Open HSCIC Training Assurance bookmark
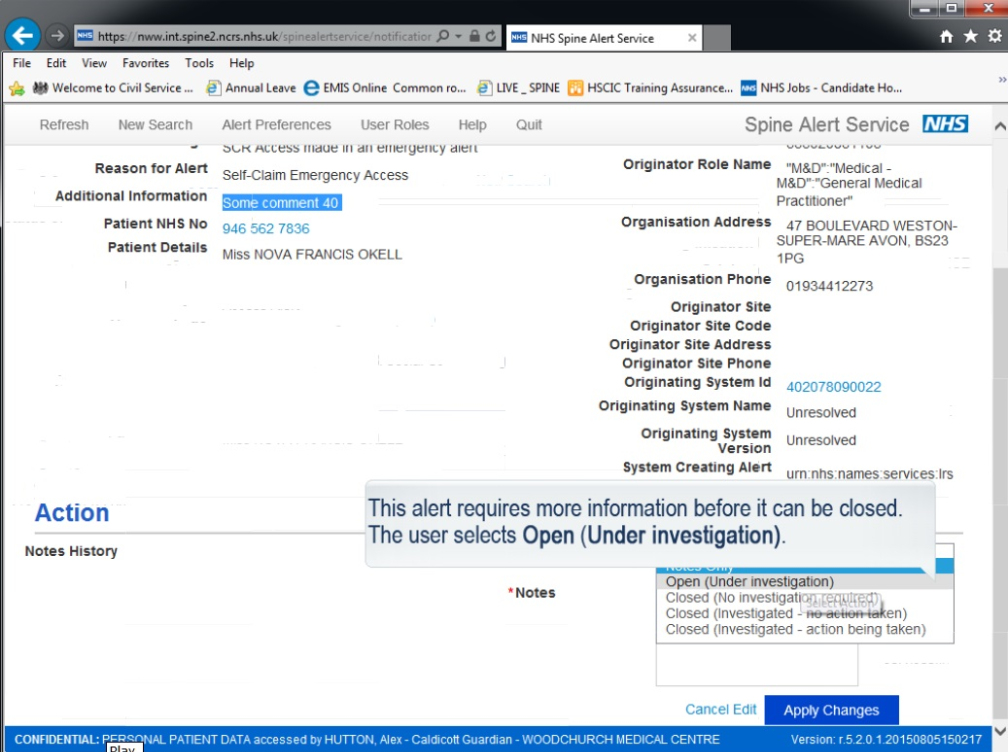Screen dimensions: 1008x752 pyautogui.click(x=651, y=88)
